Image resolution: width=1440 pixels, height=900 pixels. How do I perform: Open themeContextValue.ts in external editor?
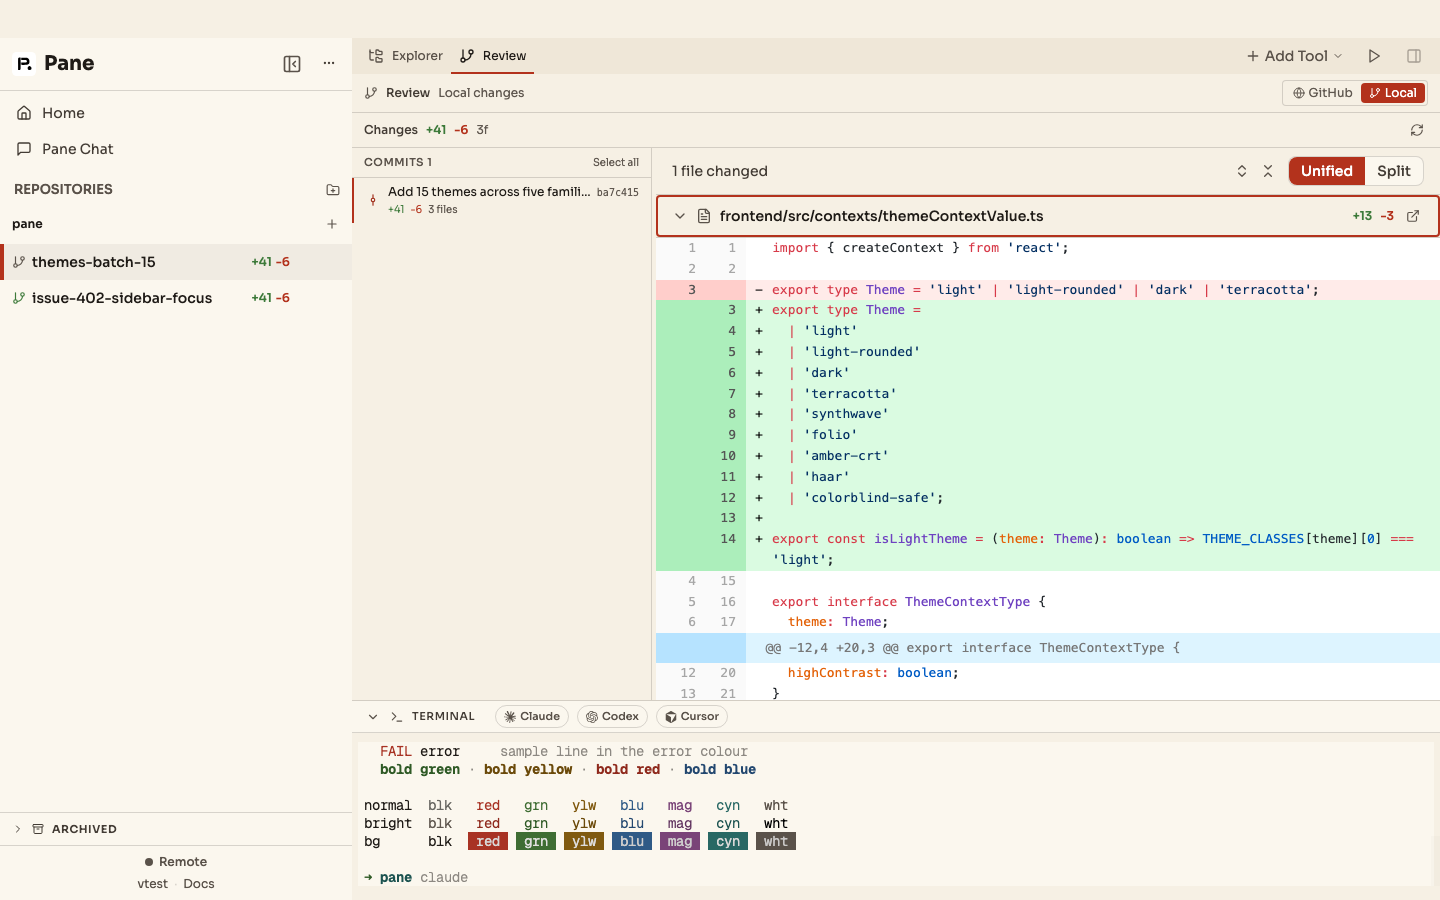pyautogui.click(x=1413, y=216)
